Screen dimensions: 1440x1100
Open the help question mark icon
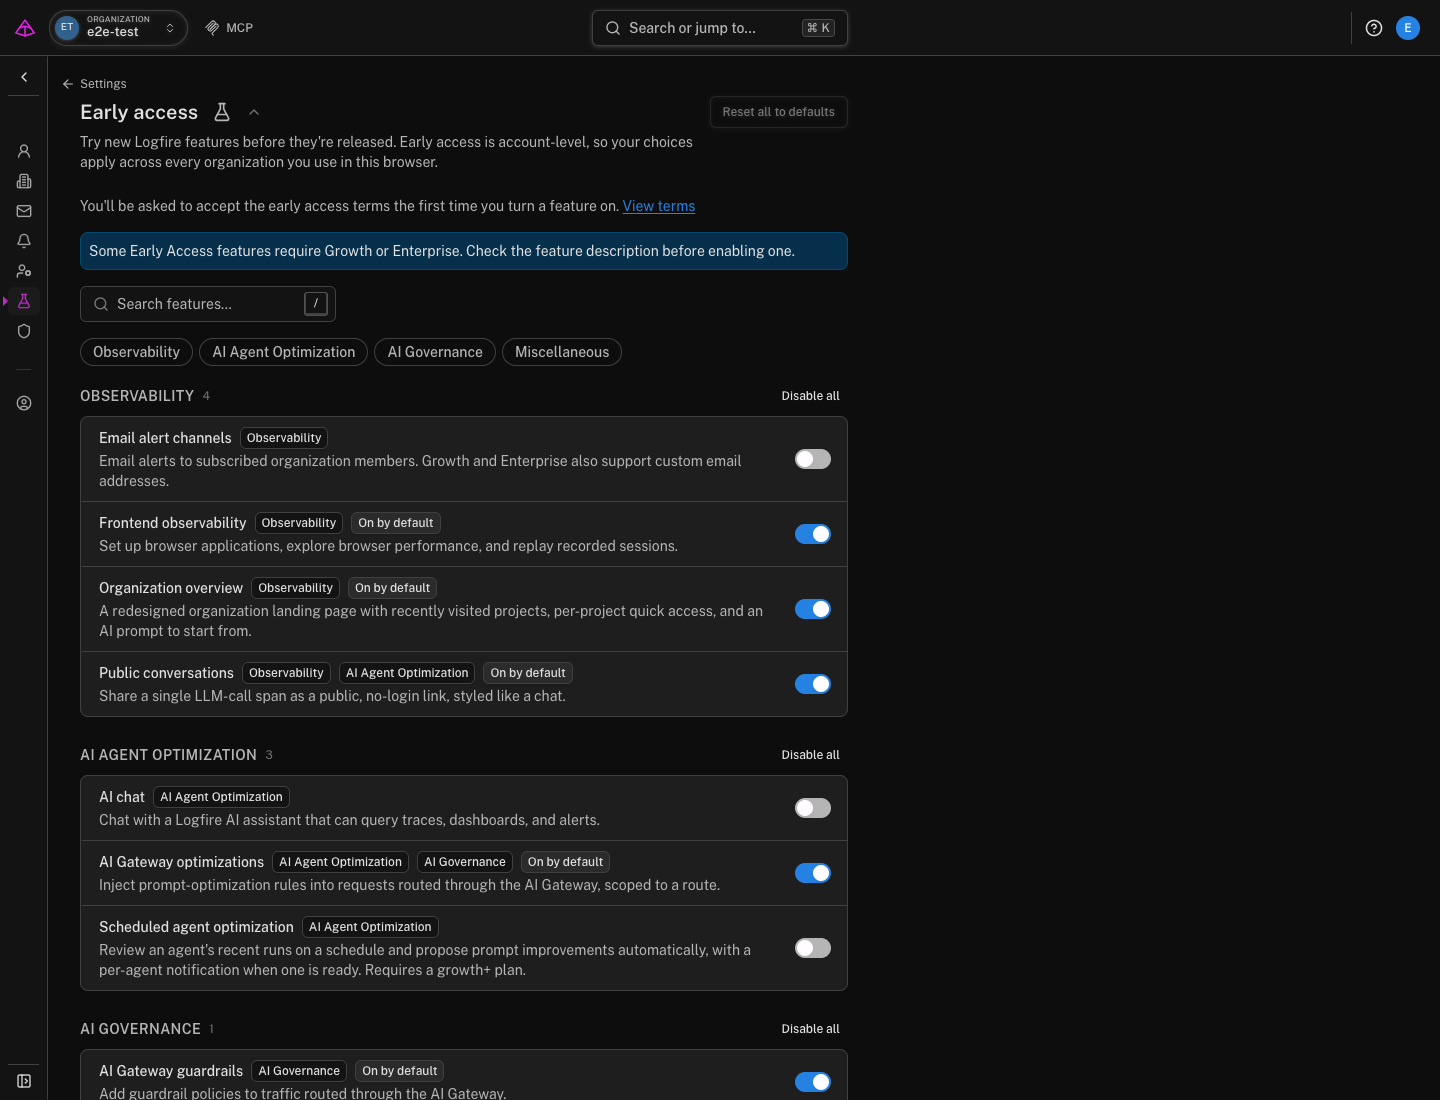1374,28
